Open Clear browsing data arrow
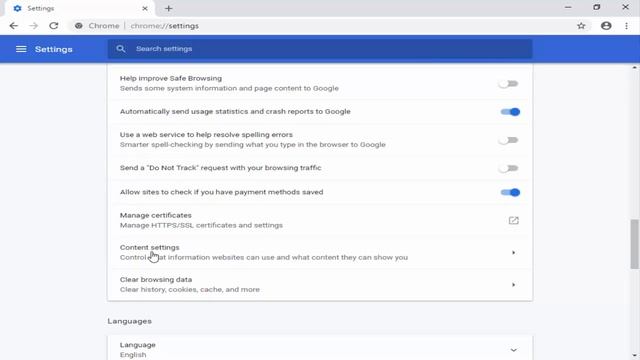The height and width of the screenshot is (360, 640). pyautogui.click(x=513, y=284)
